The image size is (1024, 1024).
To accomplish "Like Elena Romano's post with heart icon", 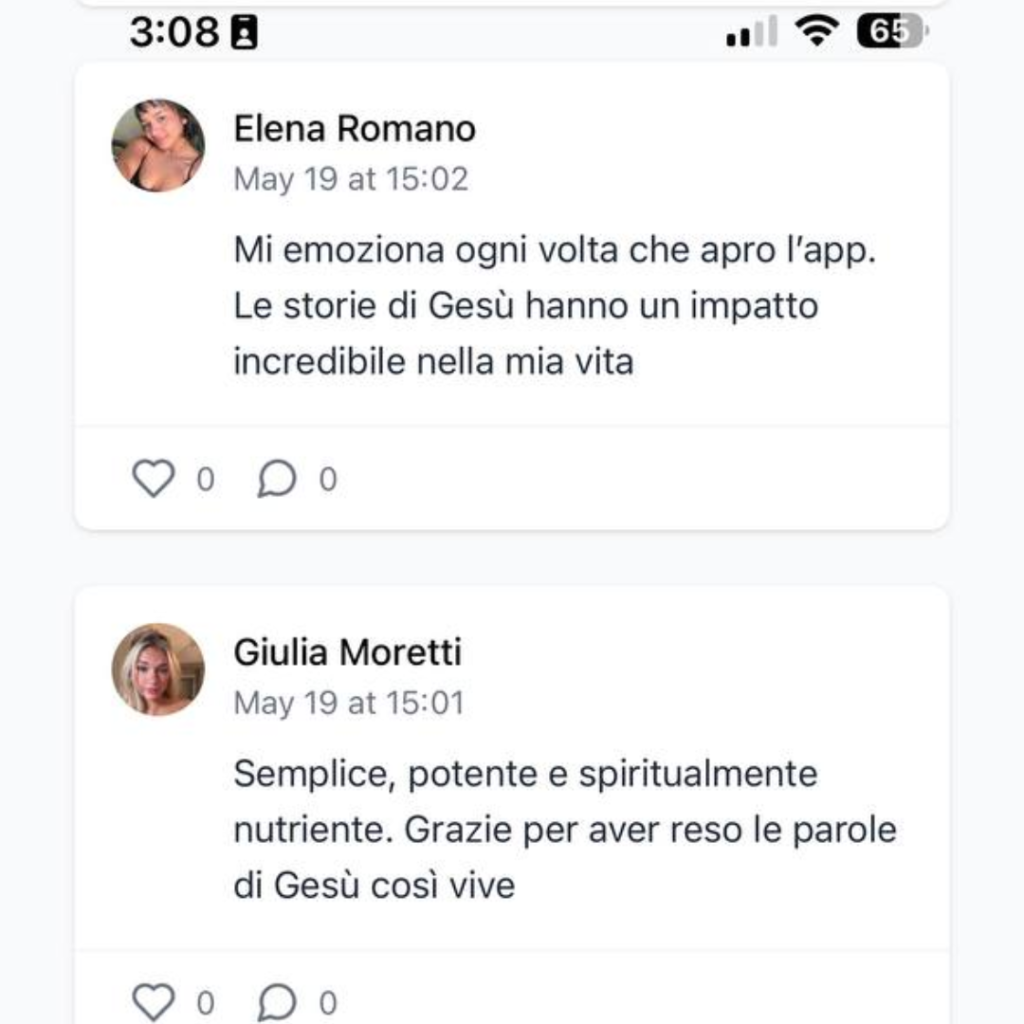I will pos(153,480).
